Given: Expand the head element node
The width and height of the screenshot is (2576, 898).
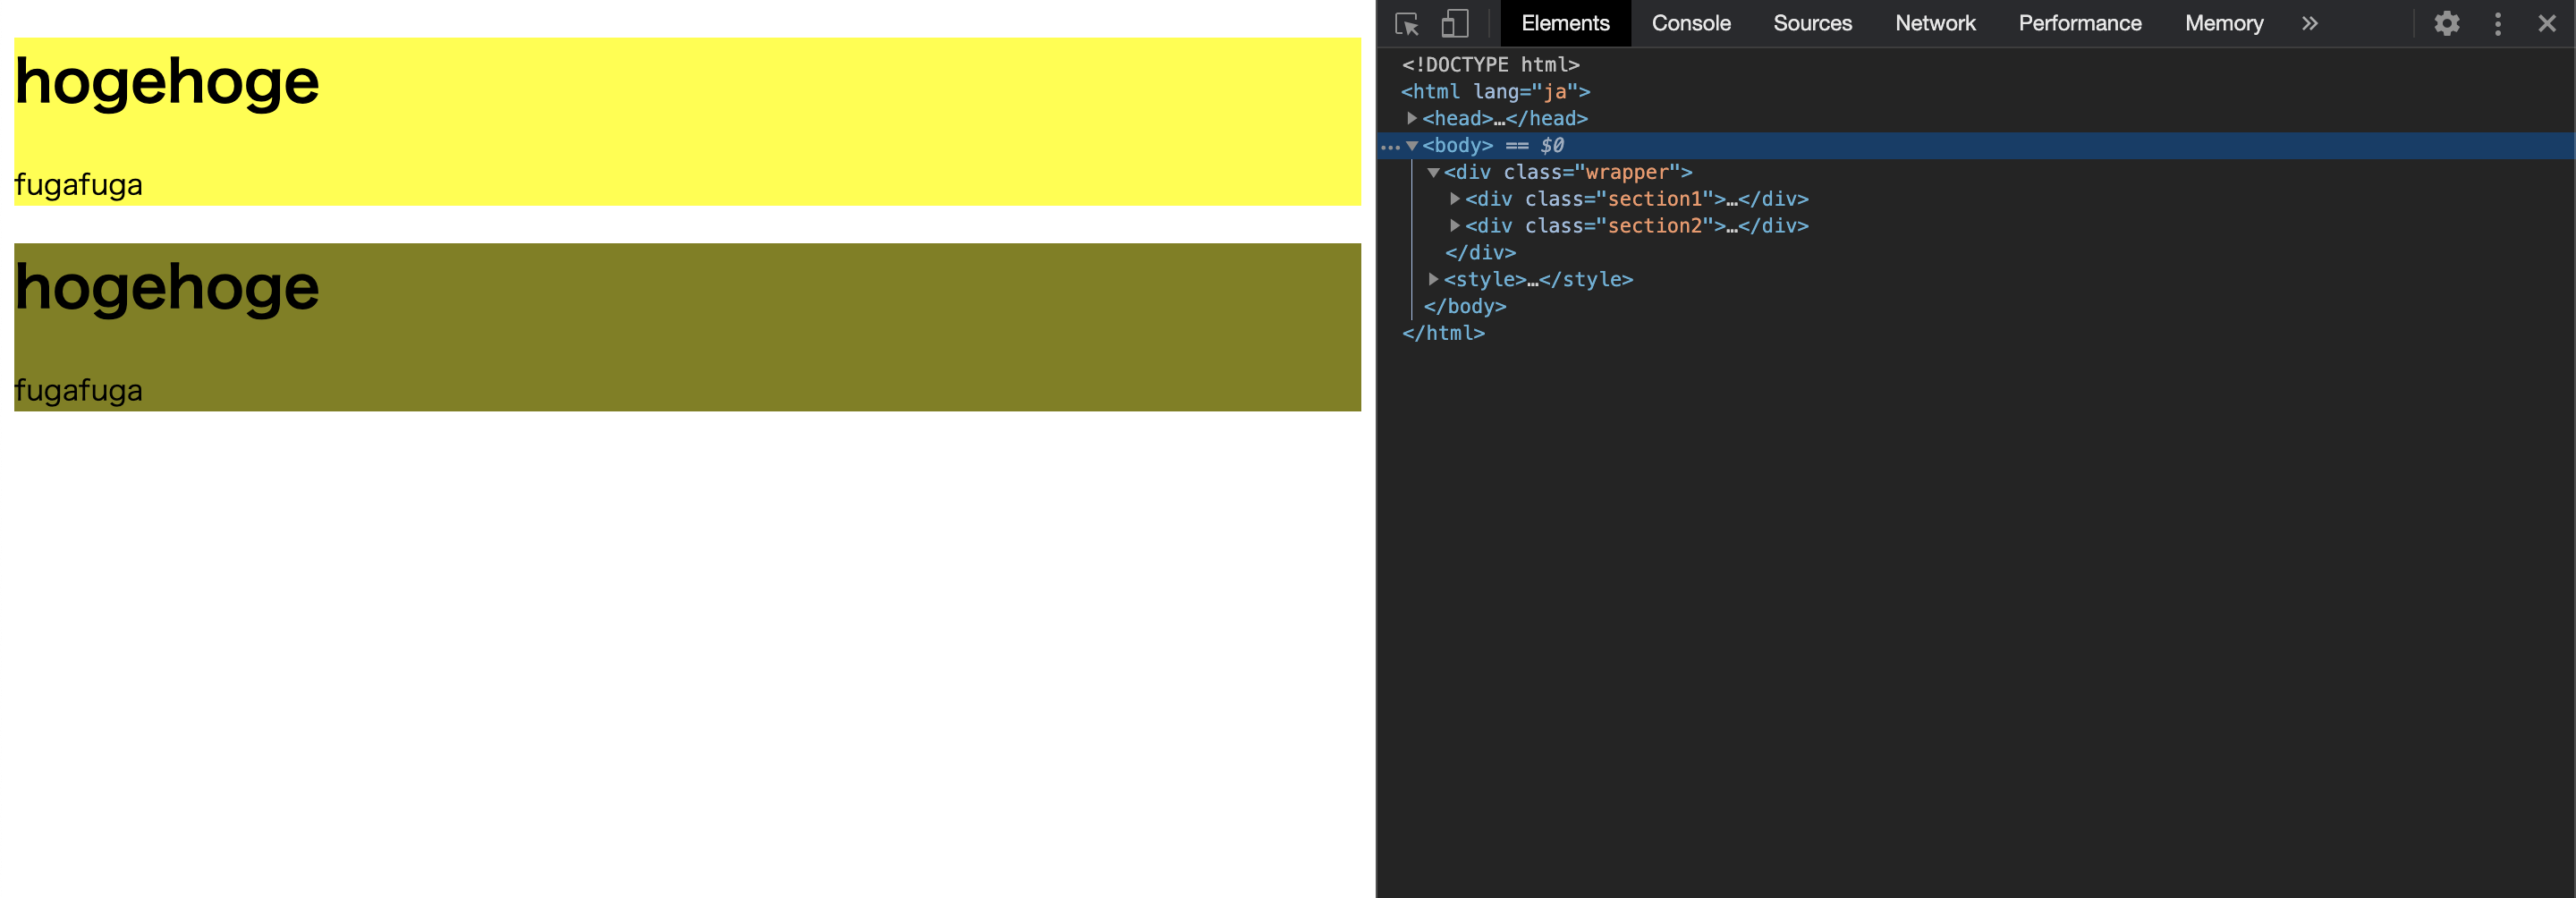Looking at the screenshot, I should 1413,118.
